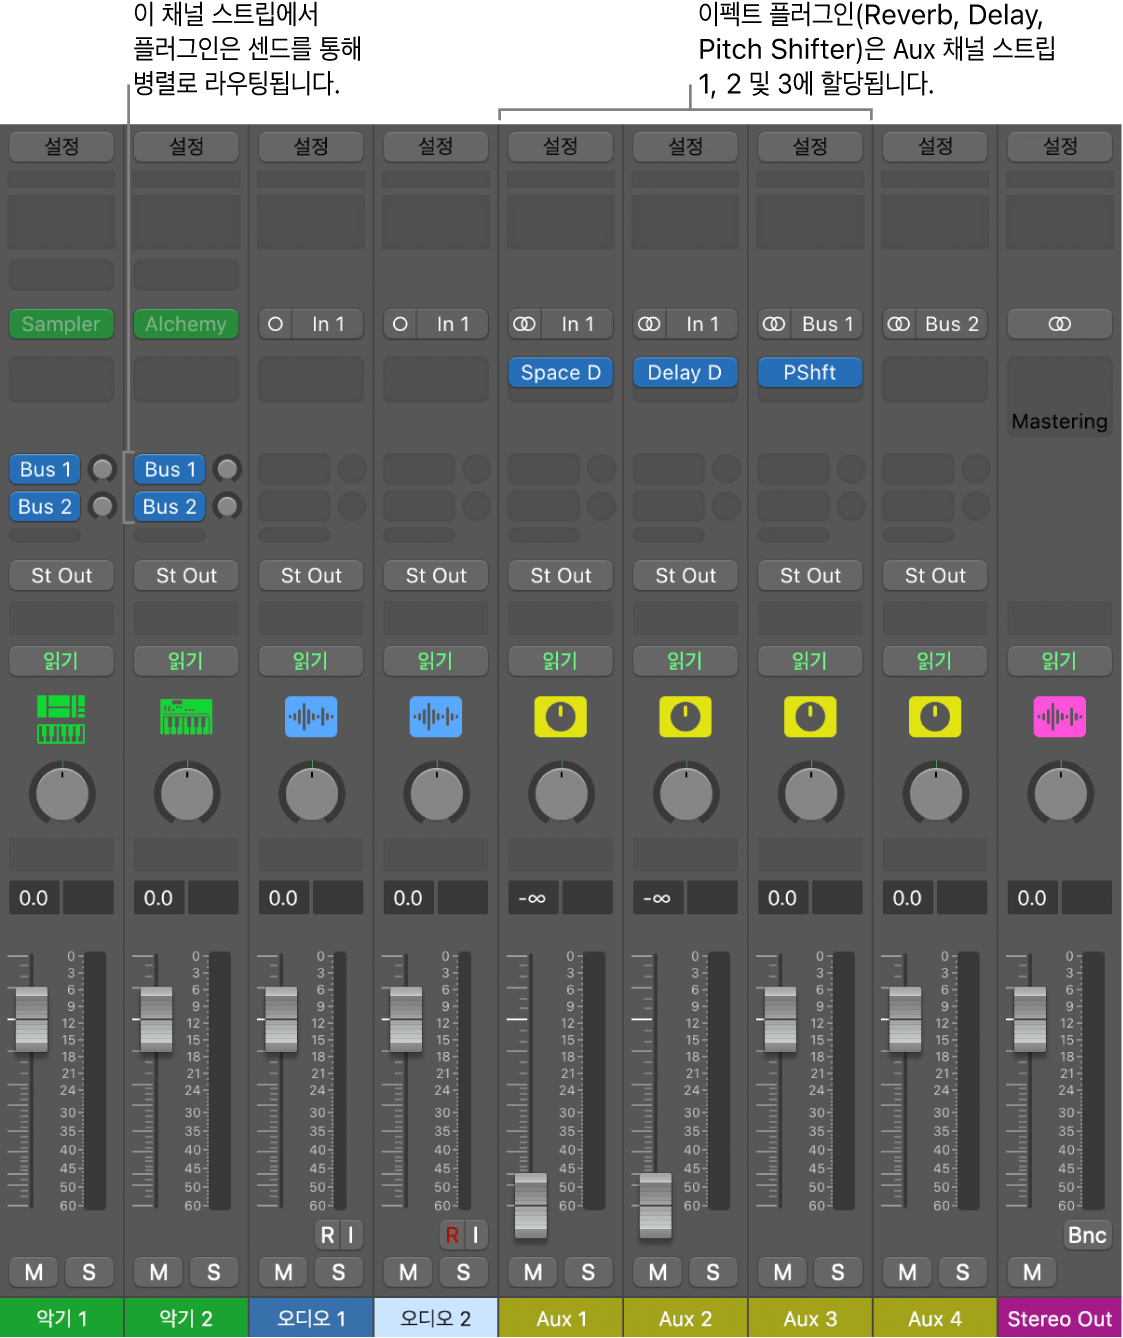Screen dimensions: 1123x1338
Task: Mute the Stereo Out channel
Action: coord(1033,1272)
